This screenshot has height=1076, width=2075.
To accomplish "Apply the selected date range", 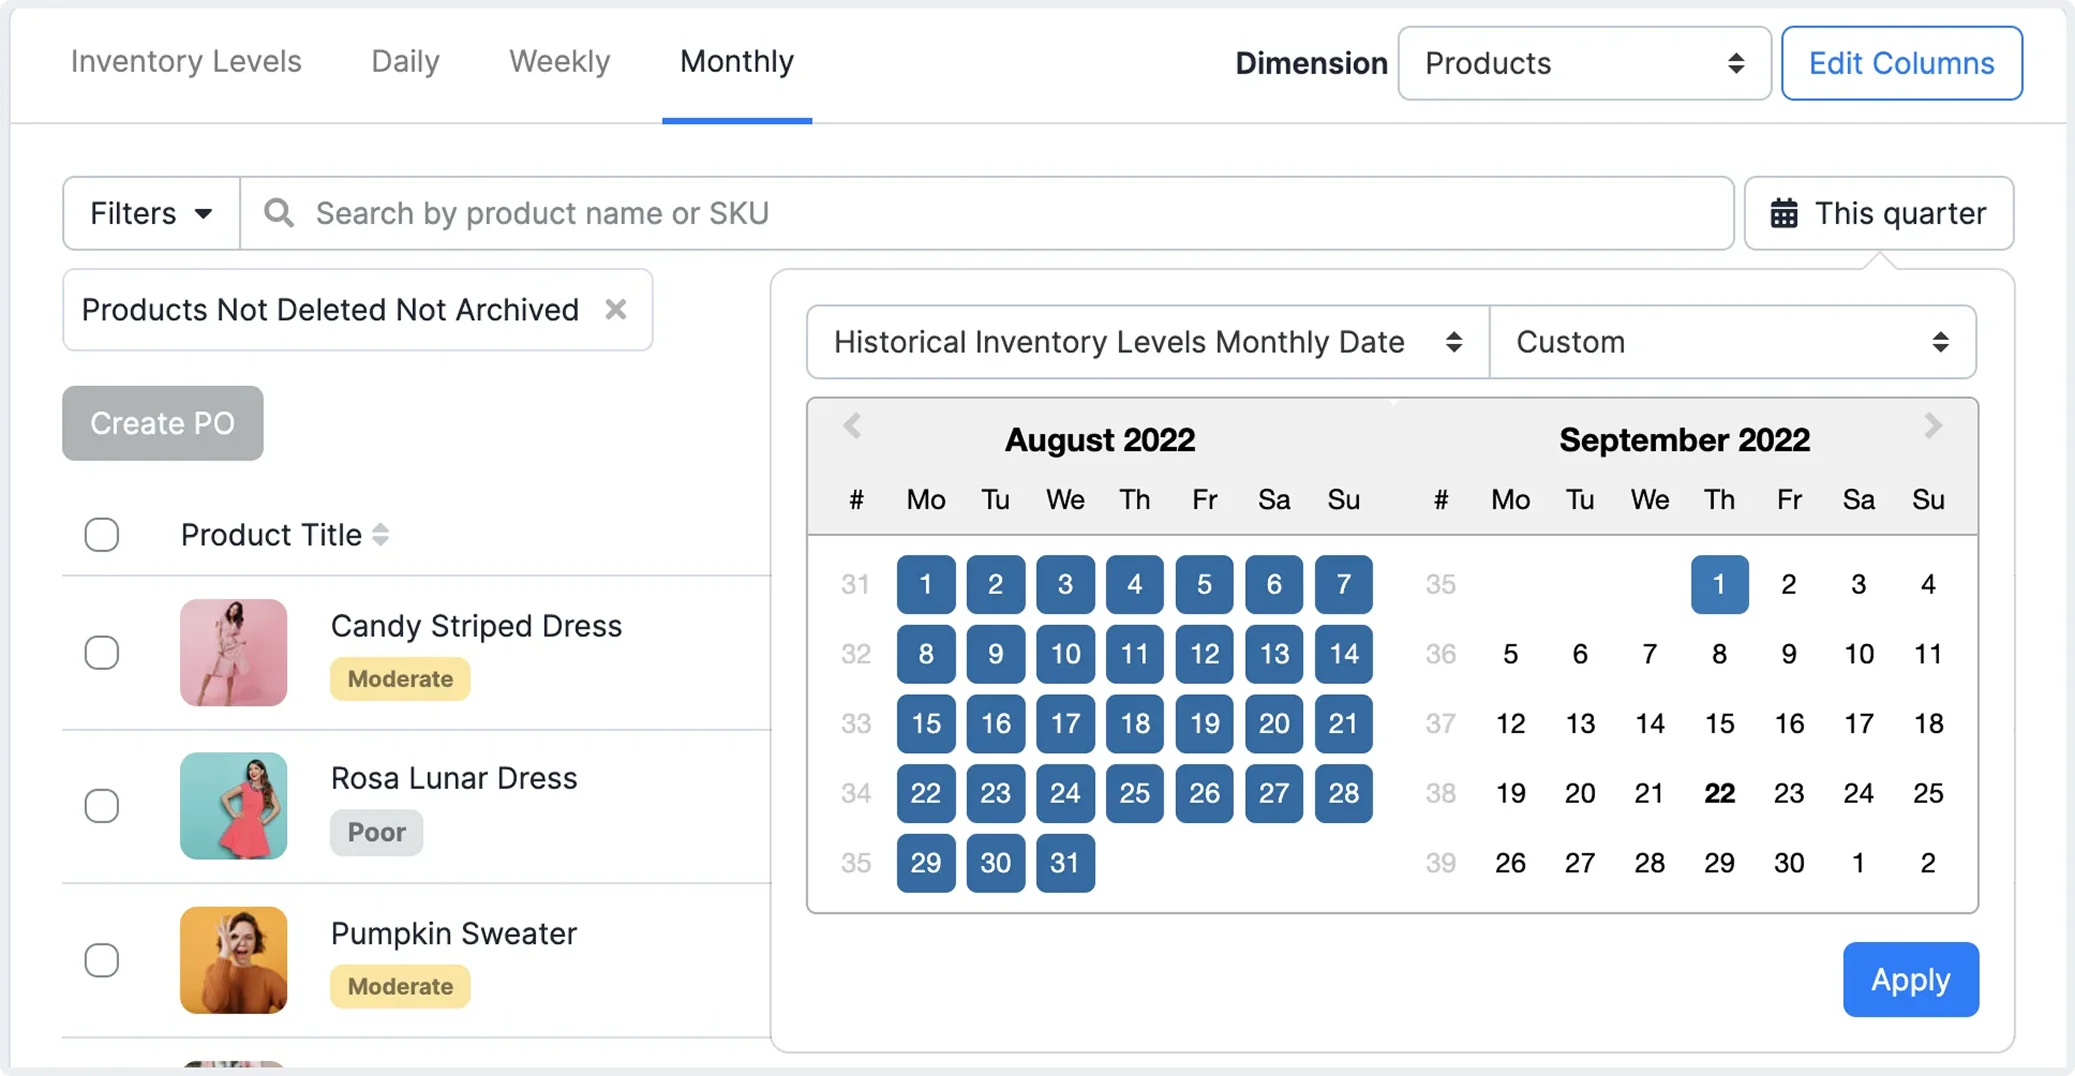I will (1911, 979).
